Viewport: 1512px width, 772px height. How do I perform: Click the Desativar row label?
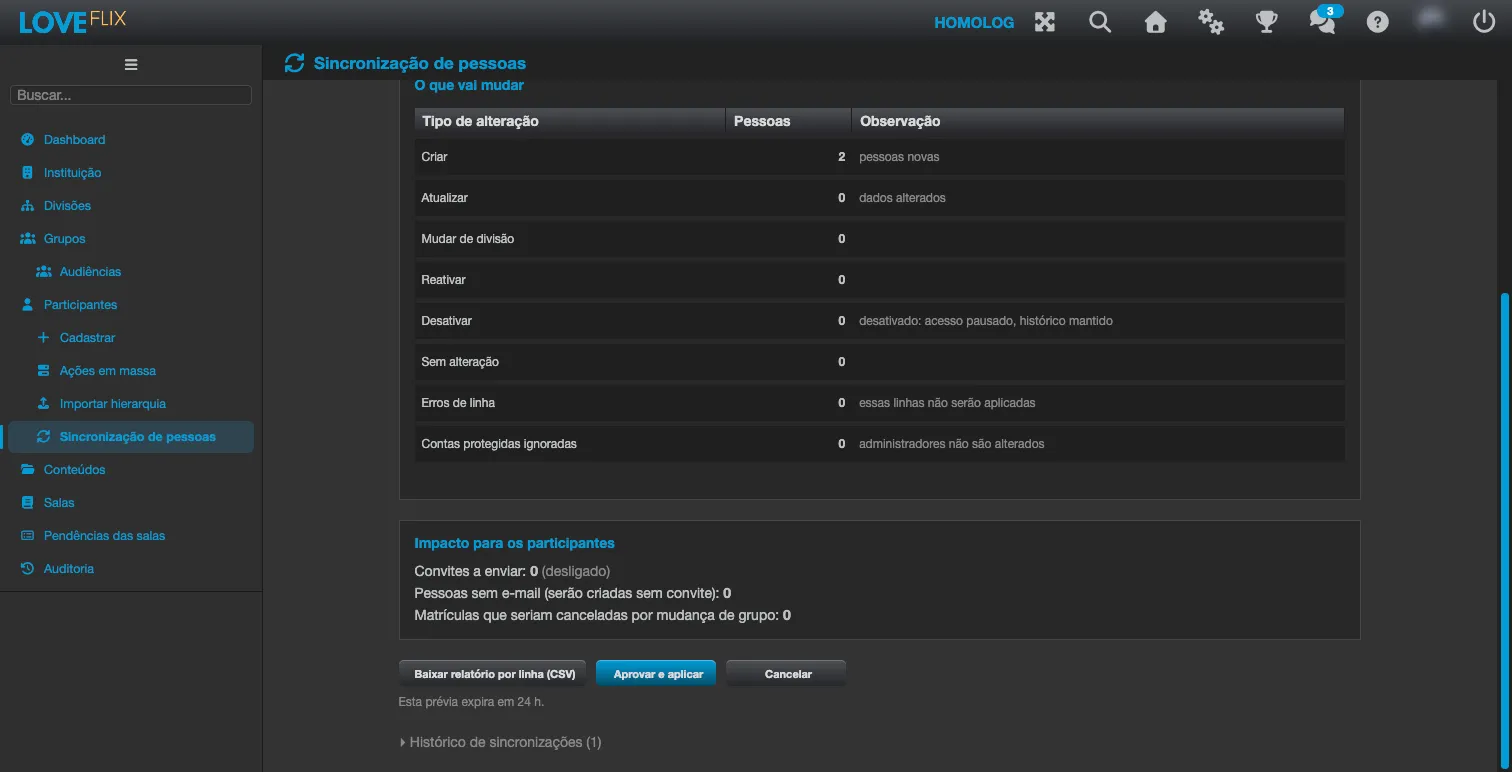(x=446, y=321)
